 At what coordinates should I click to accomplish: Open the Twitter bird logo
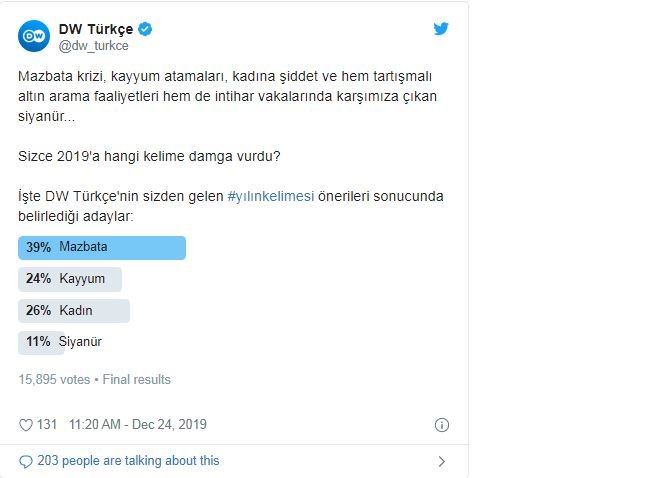pos(441,29)
